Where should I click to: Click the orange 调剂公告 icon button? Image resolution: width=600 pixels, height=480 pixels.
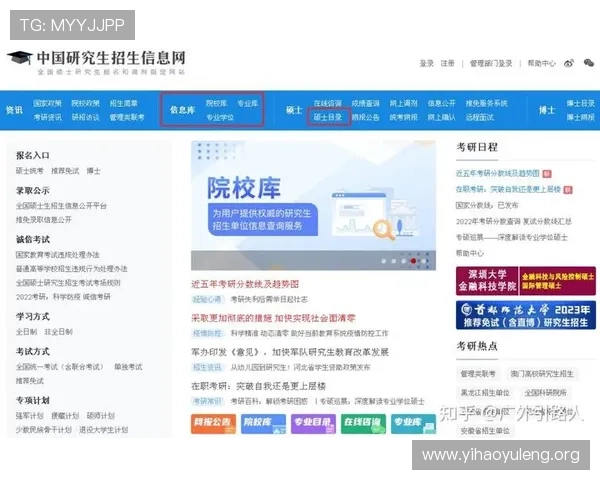pos(214,424)
